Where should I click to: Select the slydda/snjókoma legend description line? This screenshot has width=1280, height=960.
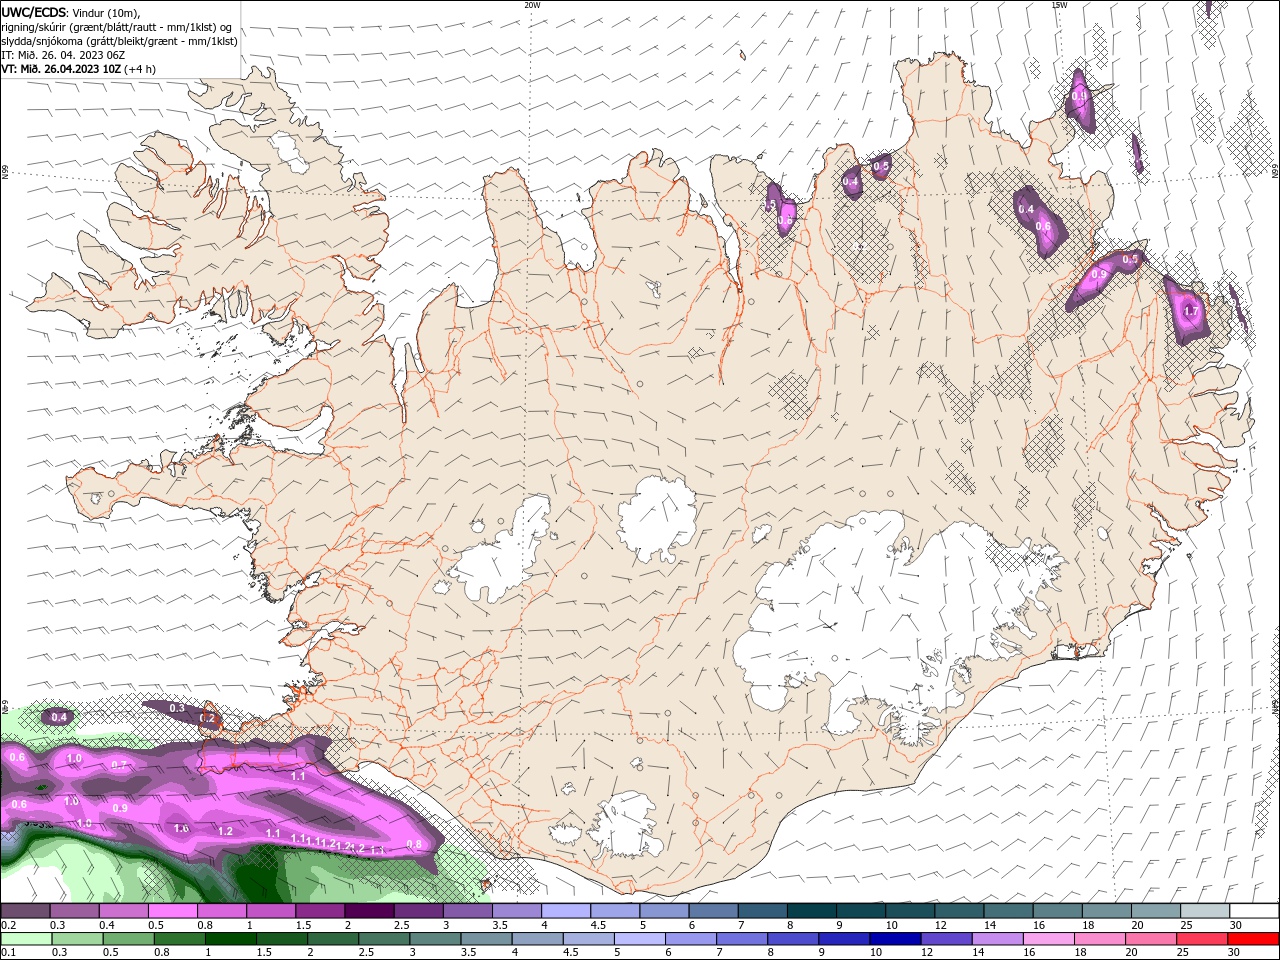120,41
